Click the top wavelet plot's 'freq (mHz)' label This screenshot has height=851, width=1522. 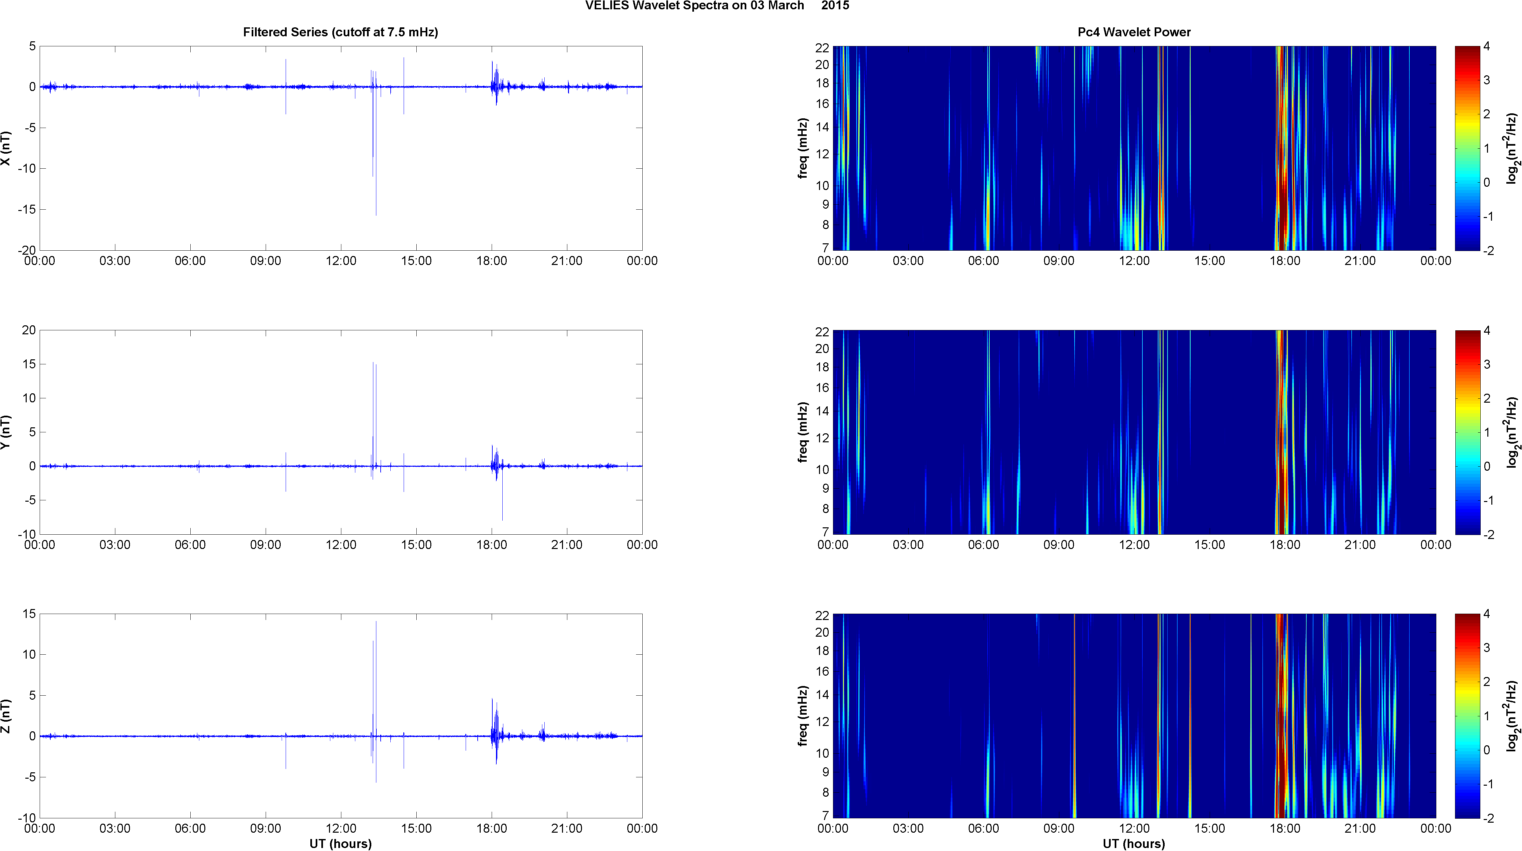(x=802, y=148)
